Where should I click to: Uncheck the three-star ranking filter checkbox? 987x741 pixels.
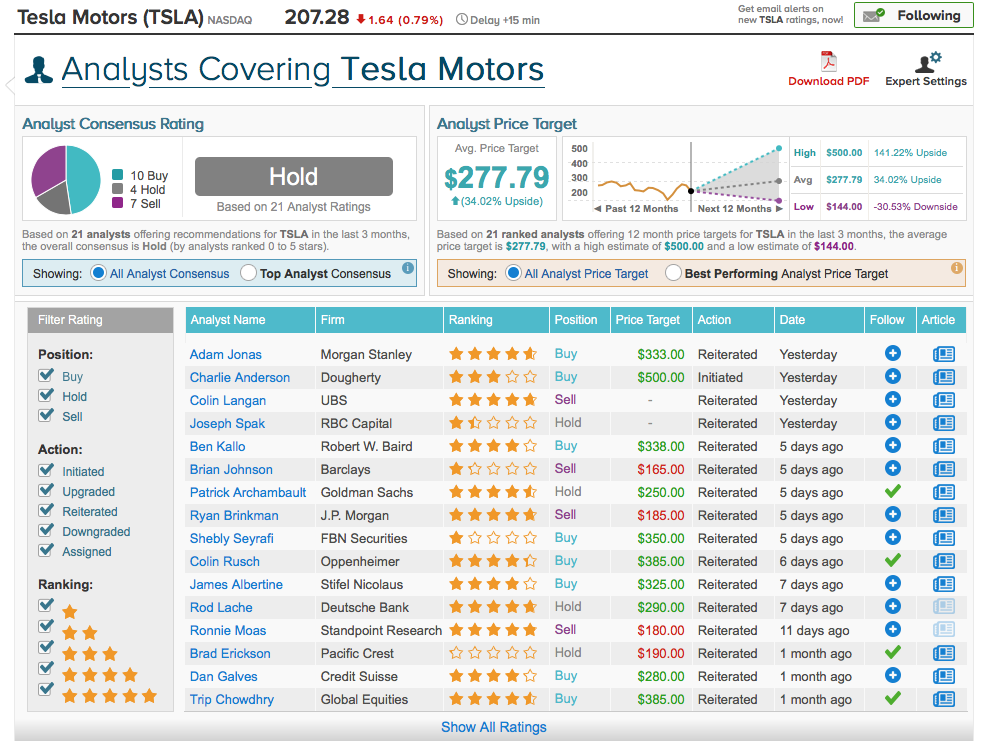tap(46, 647)
